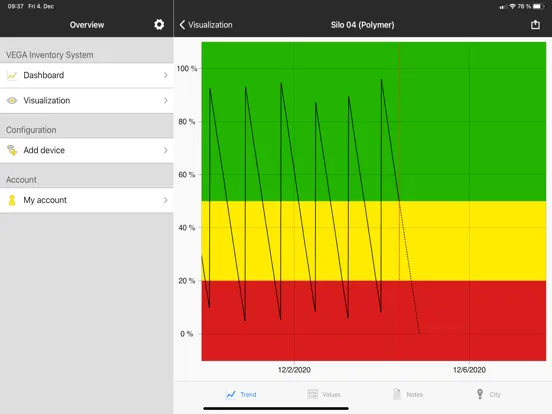Tap the share icon in top bar
The image size is (552, 414).
click(535, 24)
